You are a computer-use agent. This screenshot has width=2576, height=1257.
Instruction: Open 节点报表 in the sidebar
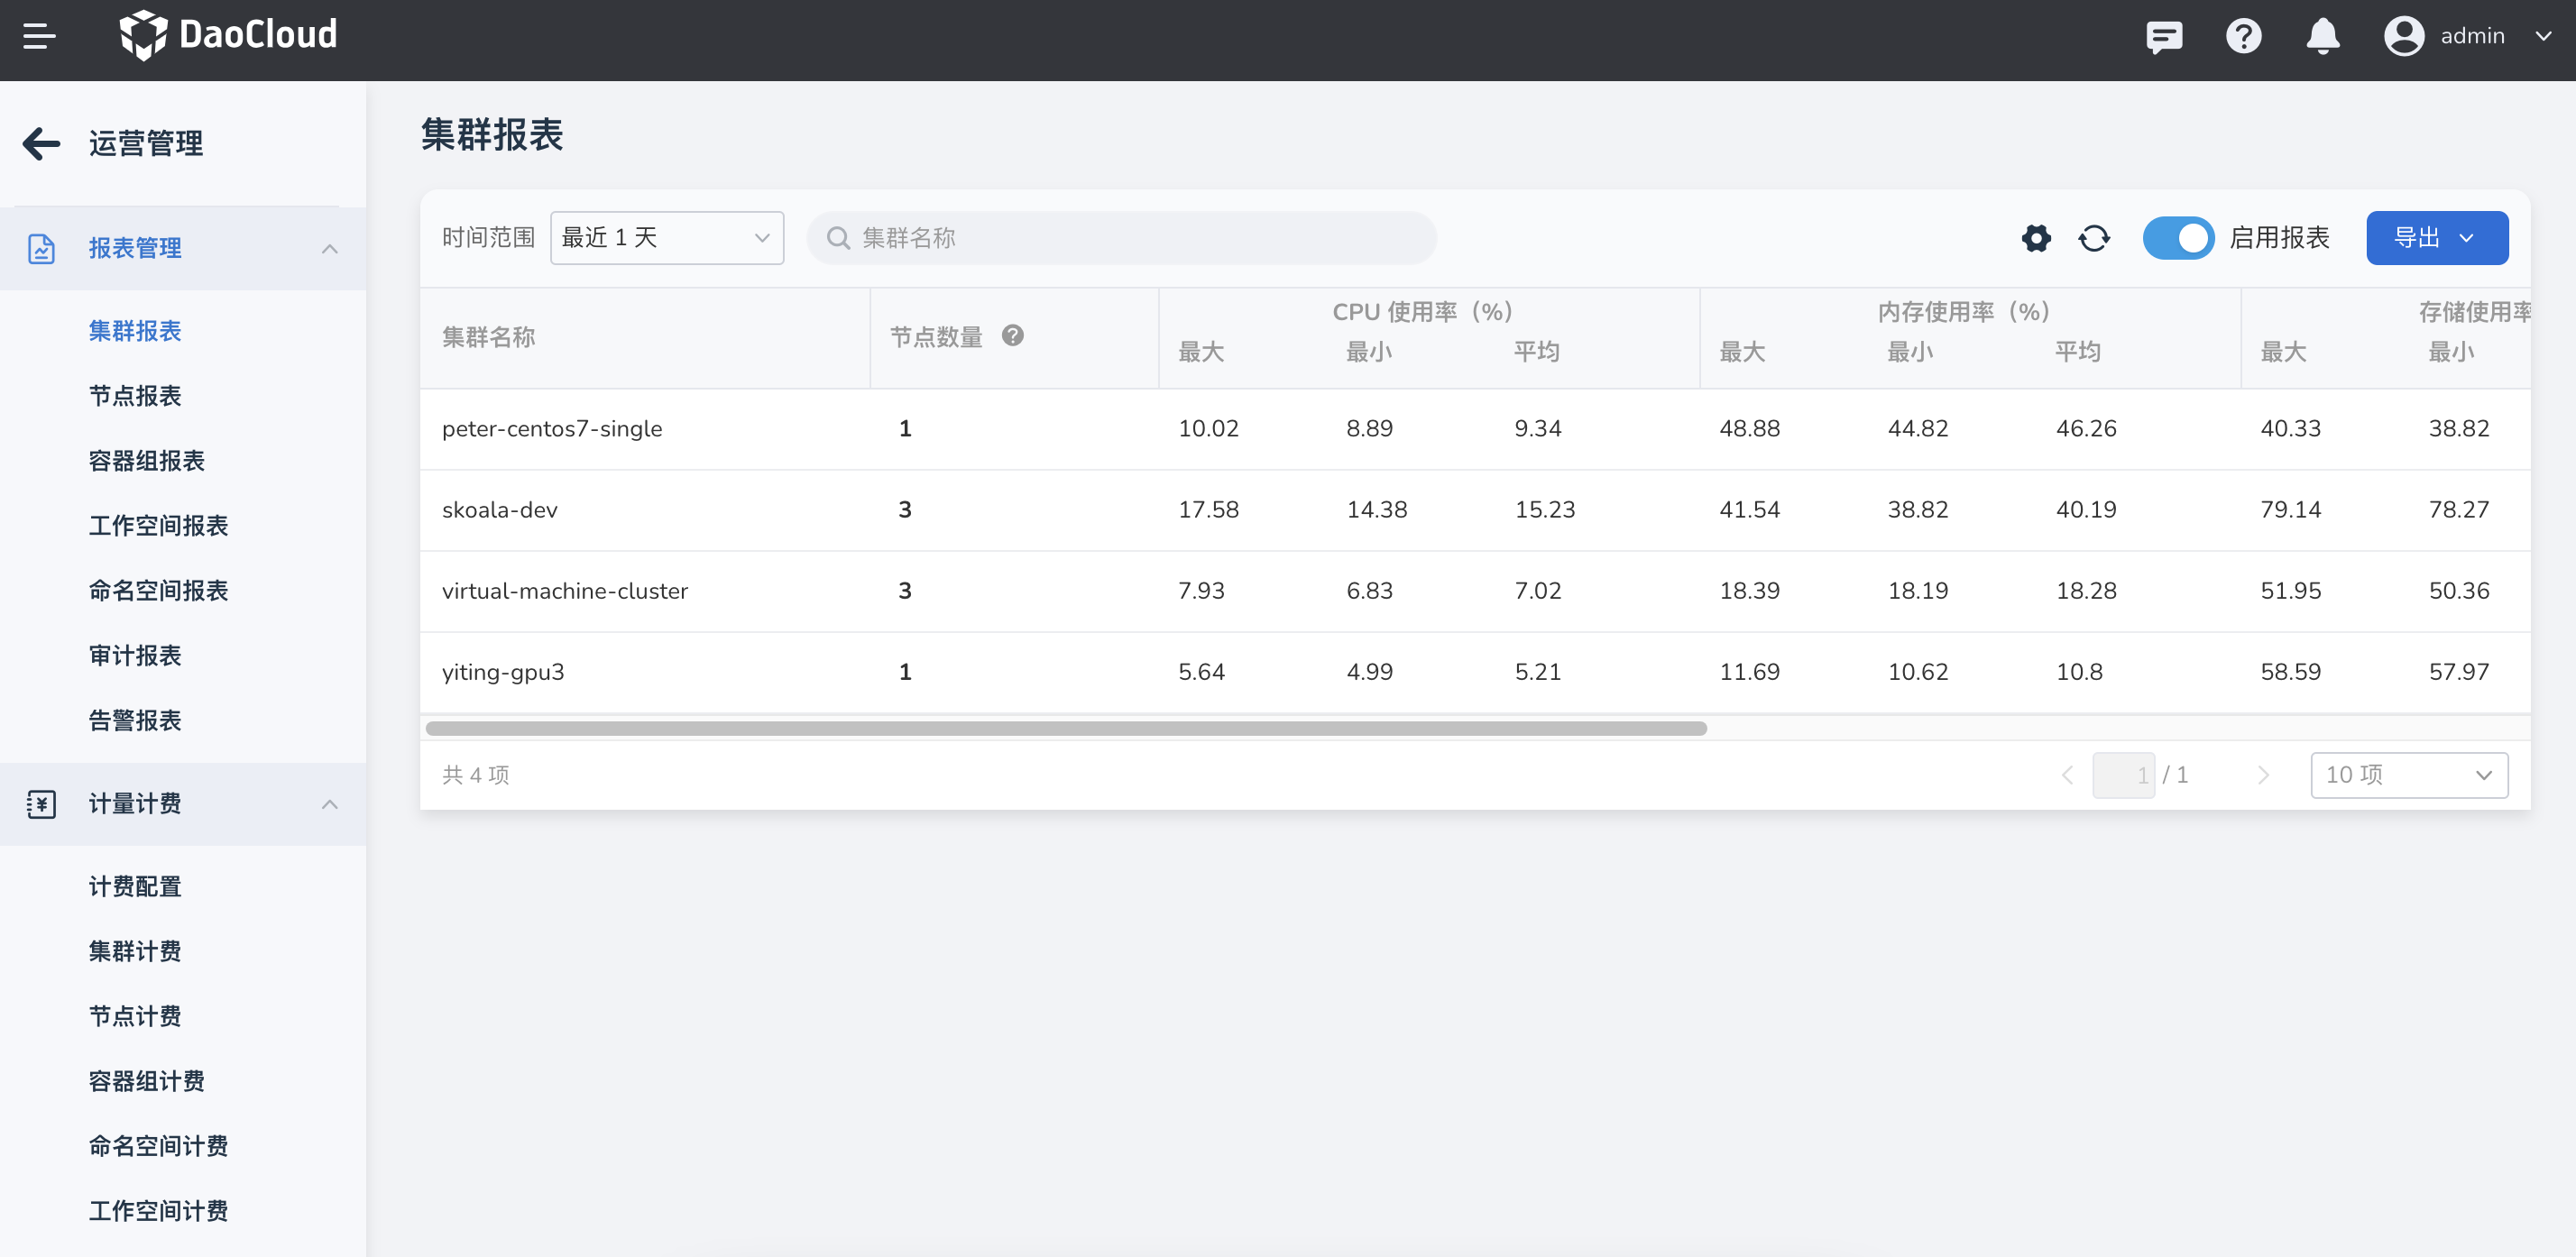(x=135, y=396)
